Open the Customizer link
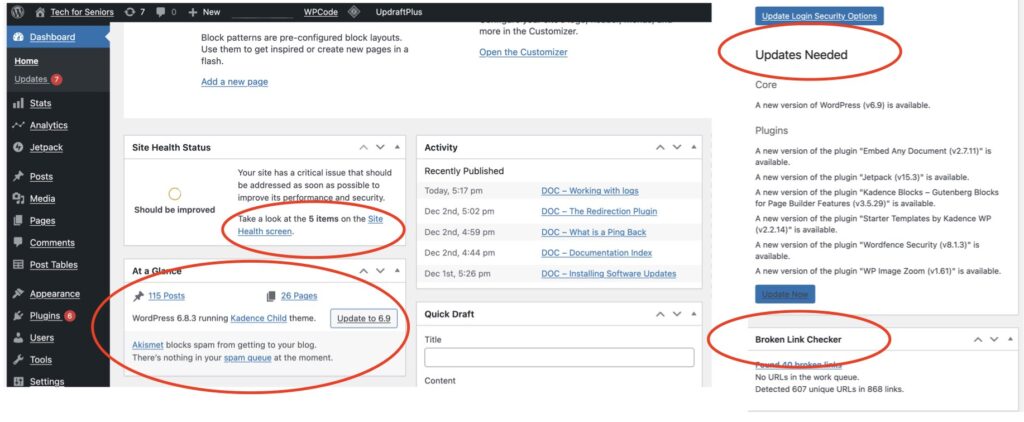Image resolution: width=1024 pixels, height=422 pixels. [523, 52]
